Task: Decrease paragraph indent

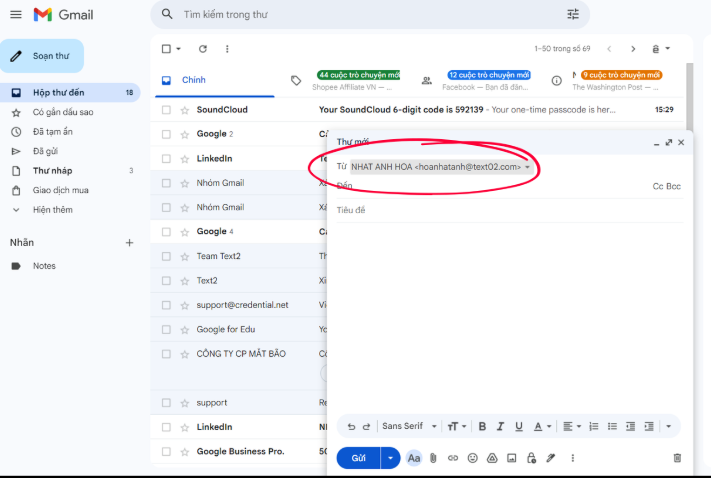Action: tap(630, 426)
